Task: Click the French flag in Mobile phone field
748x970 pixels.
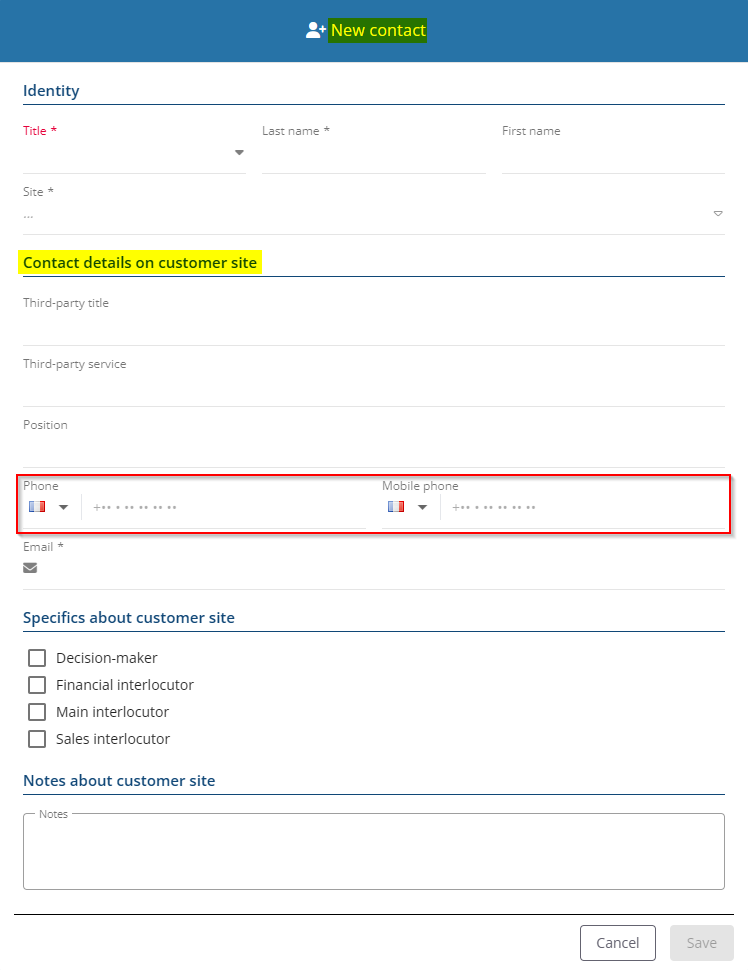Action: 396,507
